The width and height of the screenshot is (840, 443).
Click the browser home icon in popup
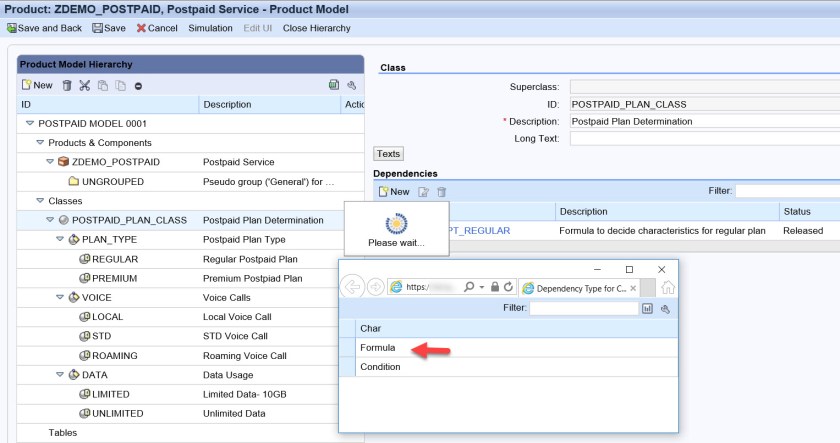point(667,287)
